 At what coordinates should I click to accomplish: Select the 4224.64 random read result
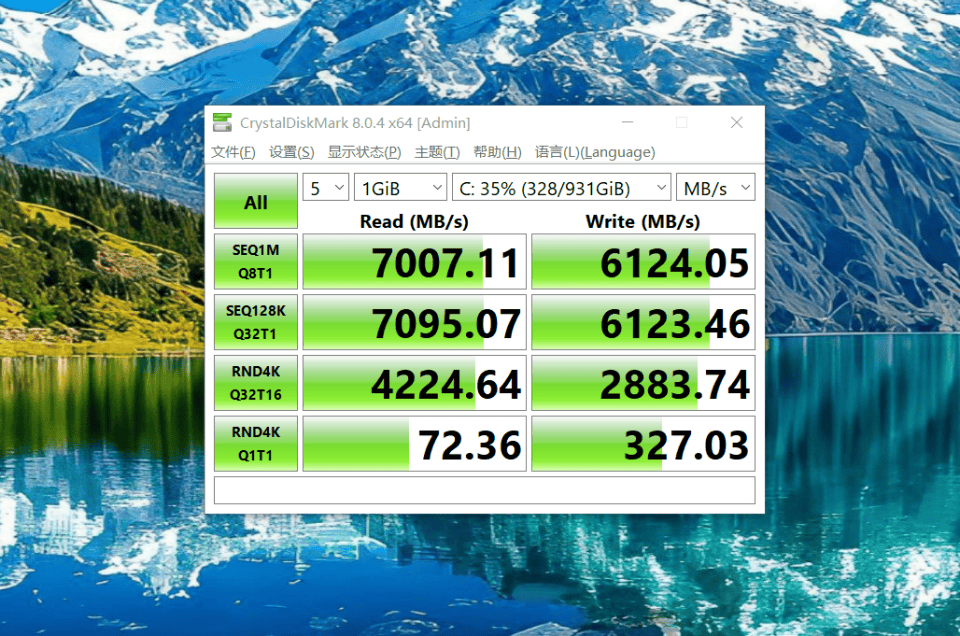[414, 383]
